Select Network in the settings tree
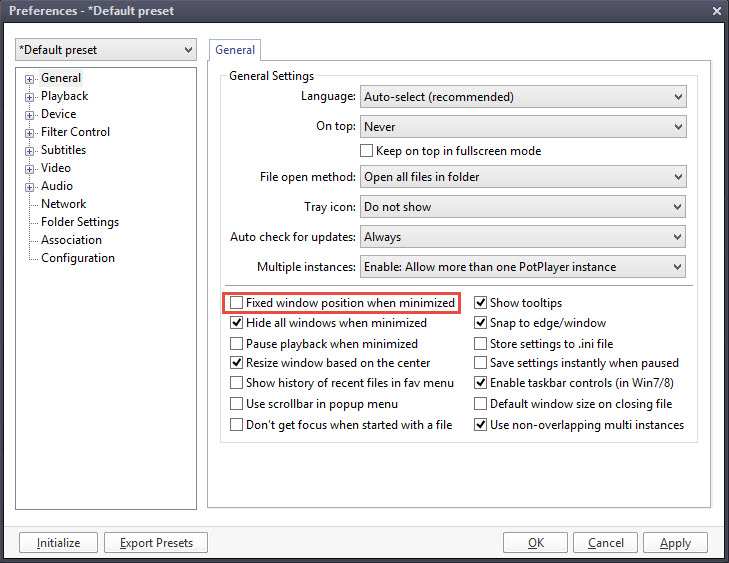The image size is (729, 563). point(63,204)
